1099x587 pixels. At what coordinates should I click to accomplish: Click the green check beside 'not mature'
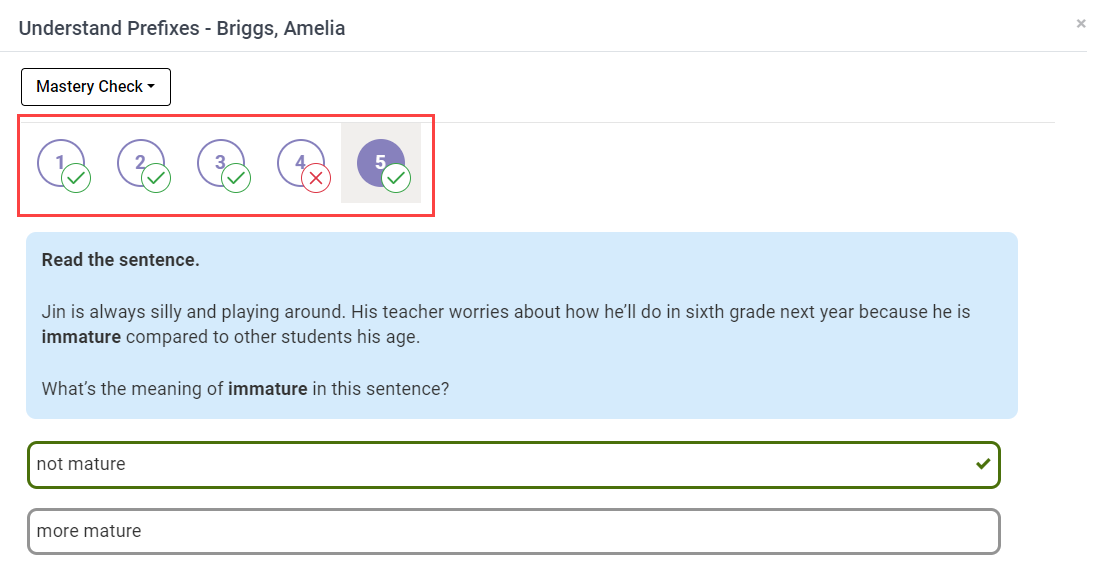tap(981, 464)
